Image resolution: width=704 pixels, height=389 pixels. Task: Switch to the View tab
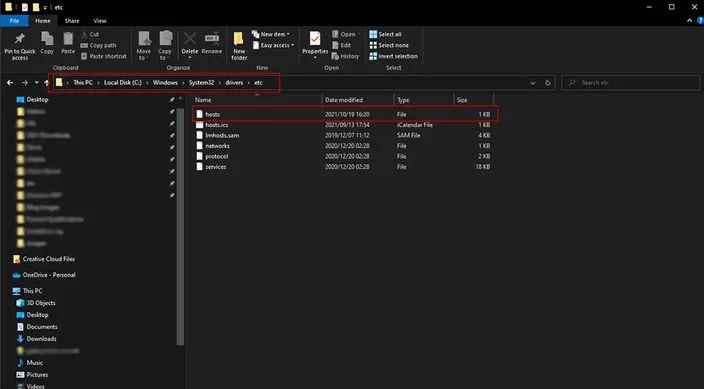point(100,21)
